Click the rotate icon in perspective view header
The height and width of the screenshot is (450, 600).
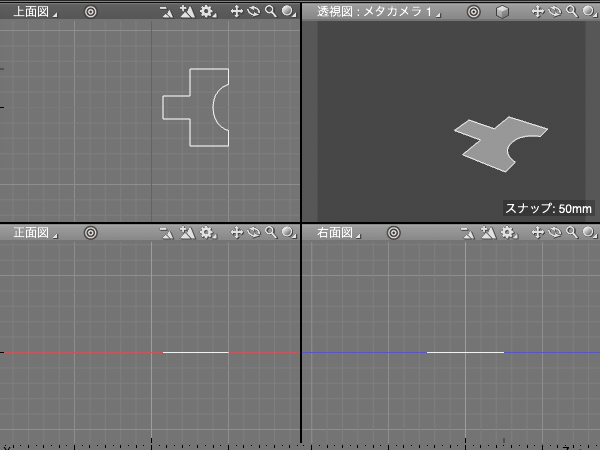[555, 12]
